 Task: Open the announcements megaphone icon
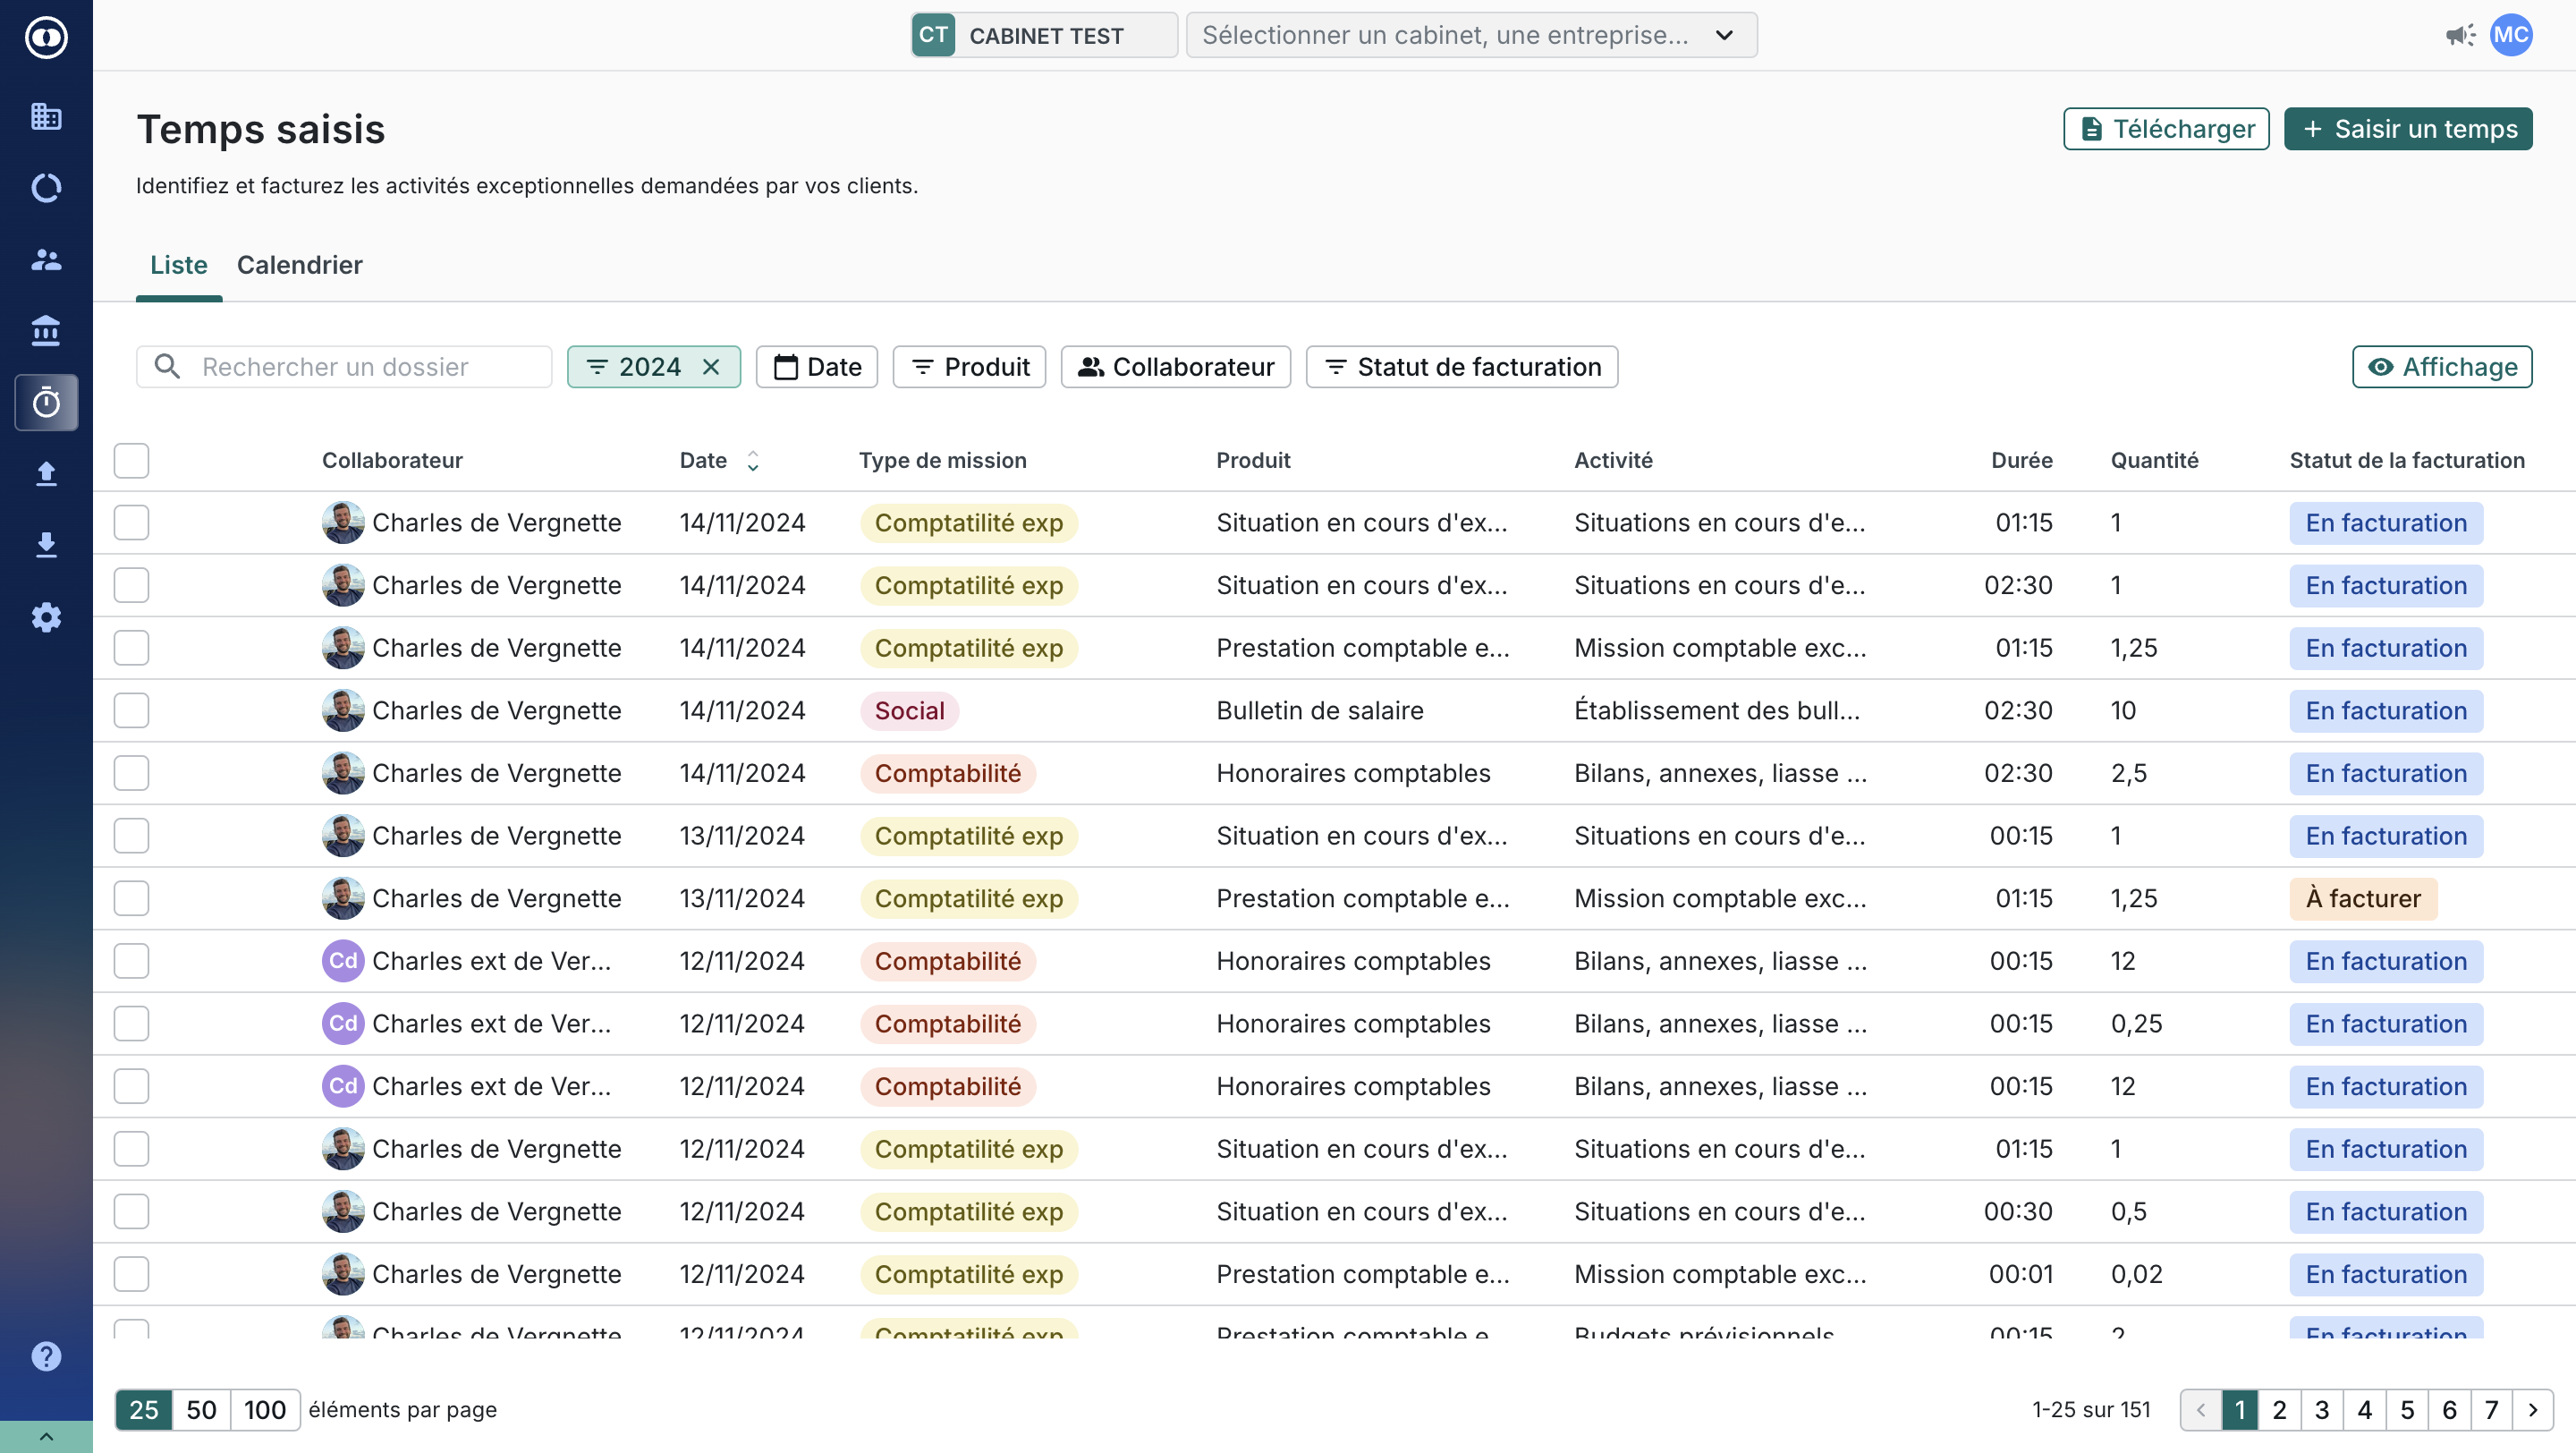(x=2461, y=36)
